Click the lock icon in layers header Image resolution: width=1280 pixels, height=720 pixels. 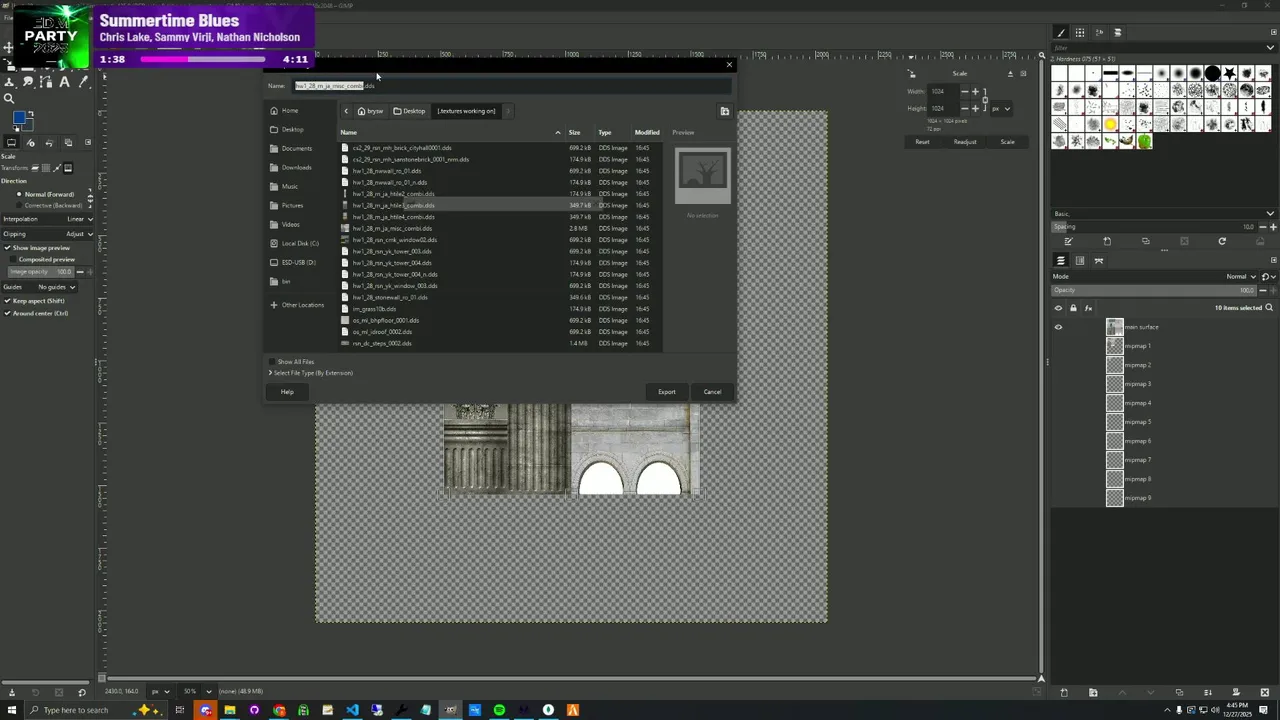(1073, 308)
